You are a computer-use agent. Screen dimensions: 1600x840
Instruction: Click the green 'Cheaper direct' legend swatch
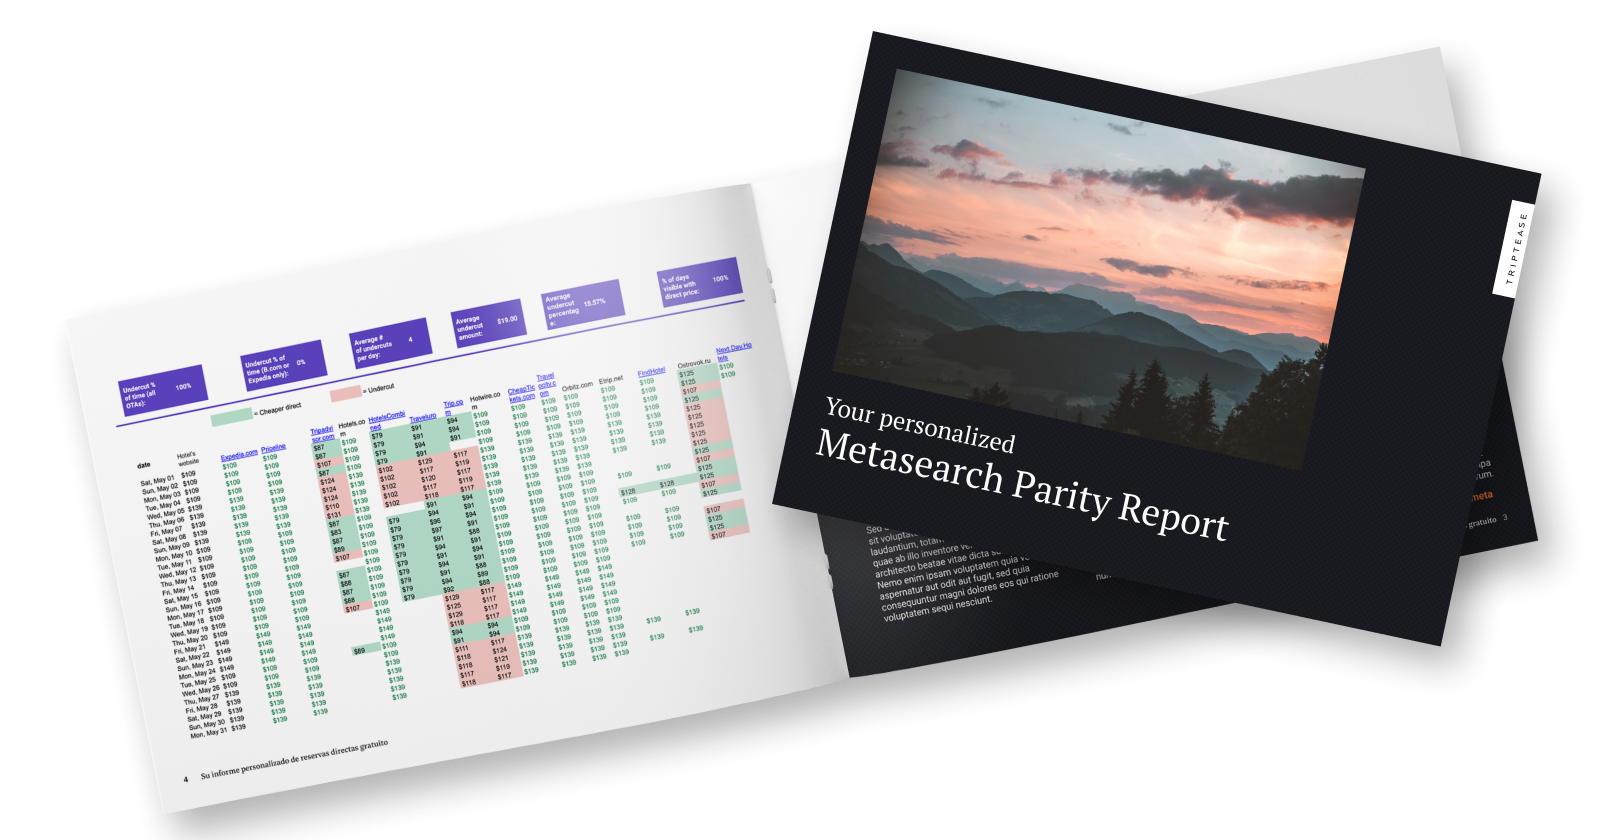231,416
